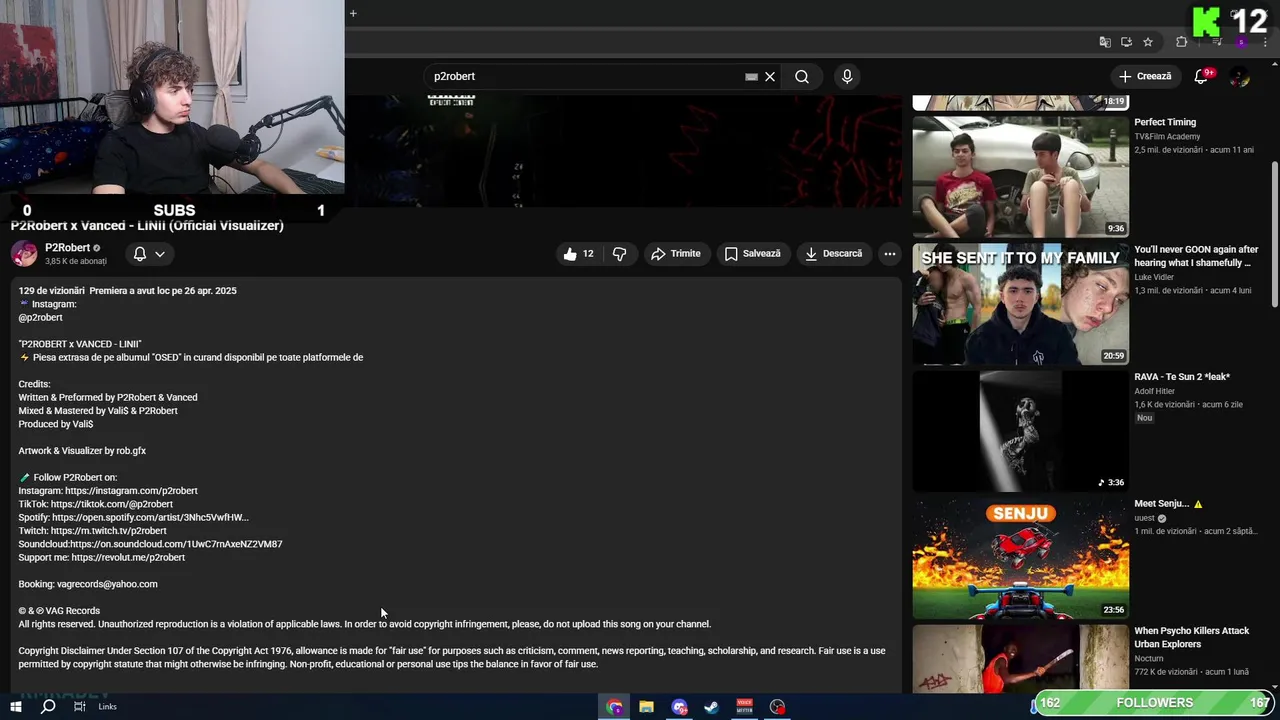Open more actions three-dot menu
Viewport: 1280px width, 720px height.
889,254
